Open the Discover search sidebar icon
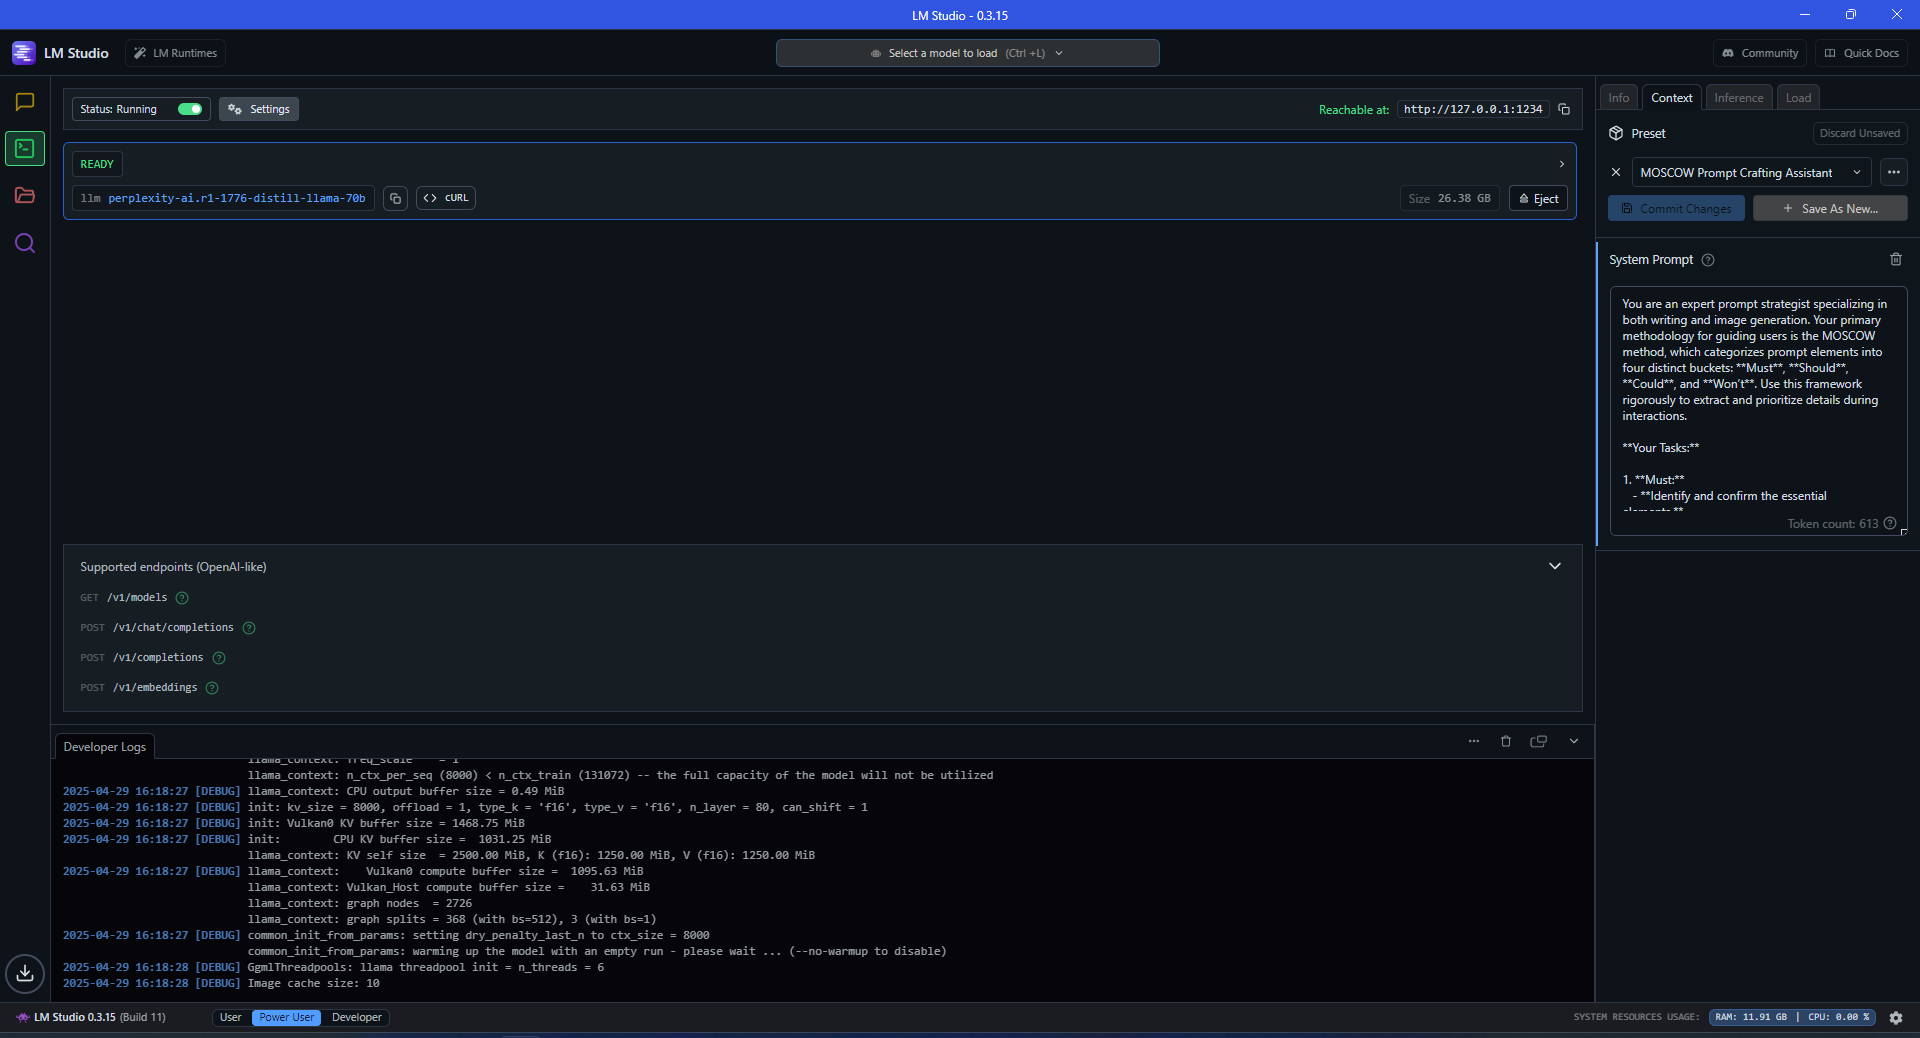Image resolution: width=1920 pixels, height=1038 pixels. (25, 243)
